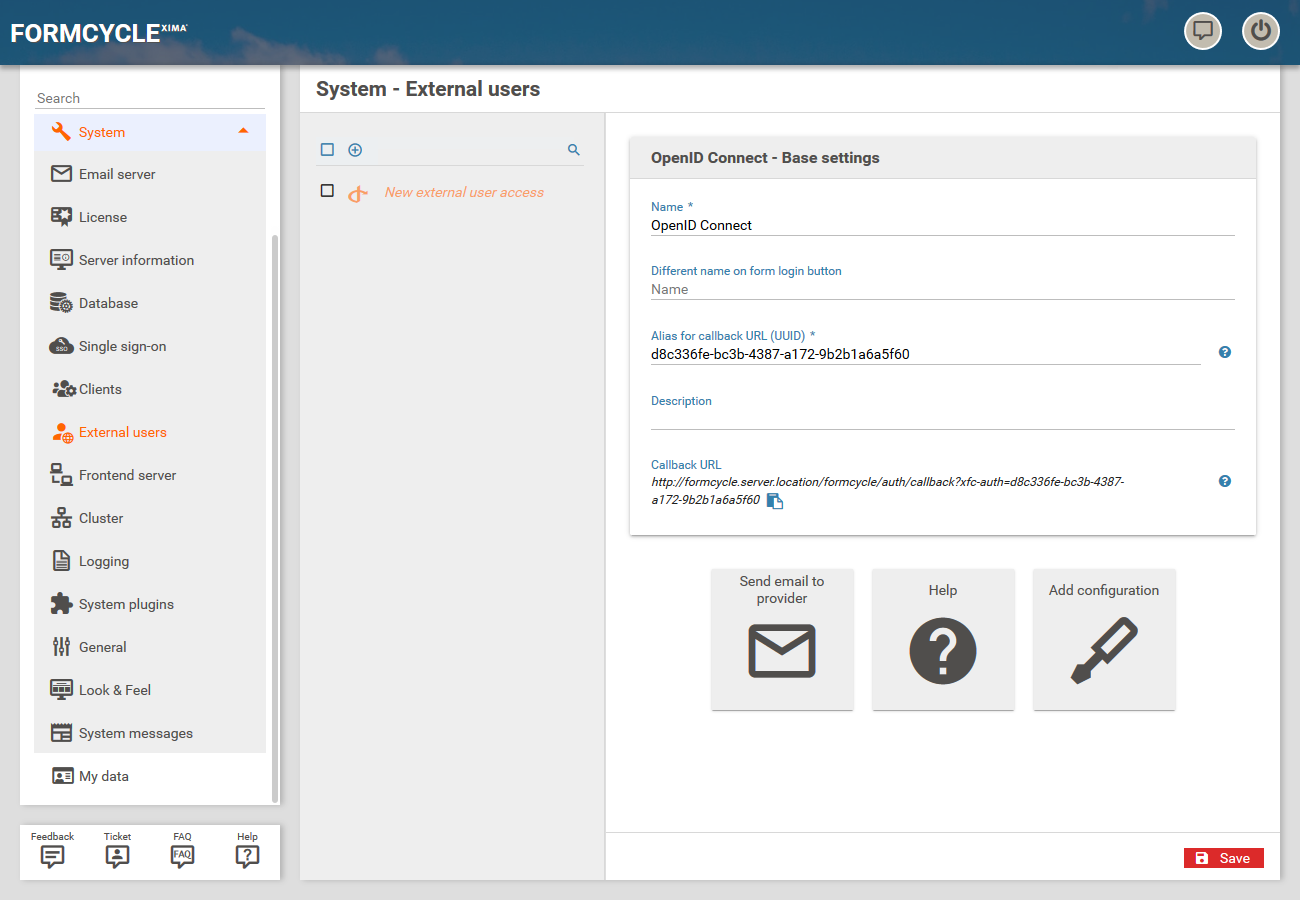Viewport: 1300px width, 900px height.
Task: Open Email server menu item
Action: 117,174
